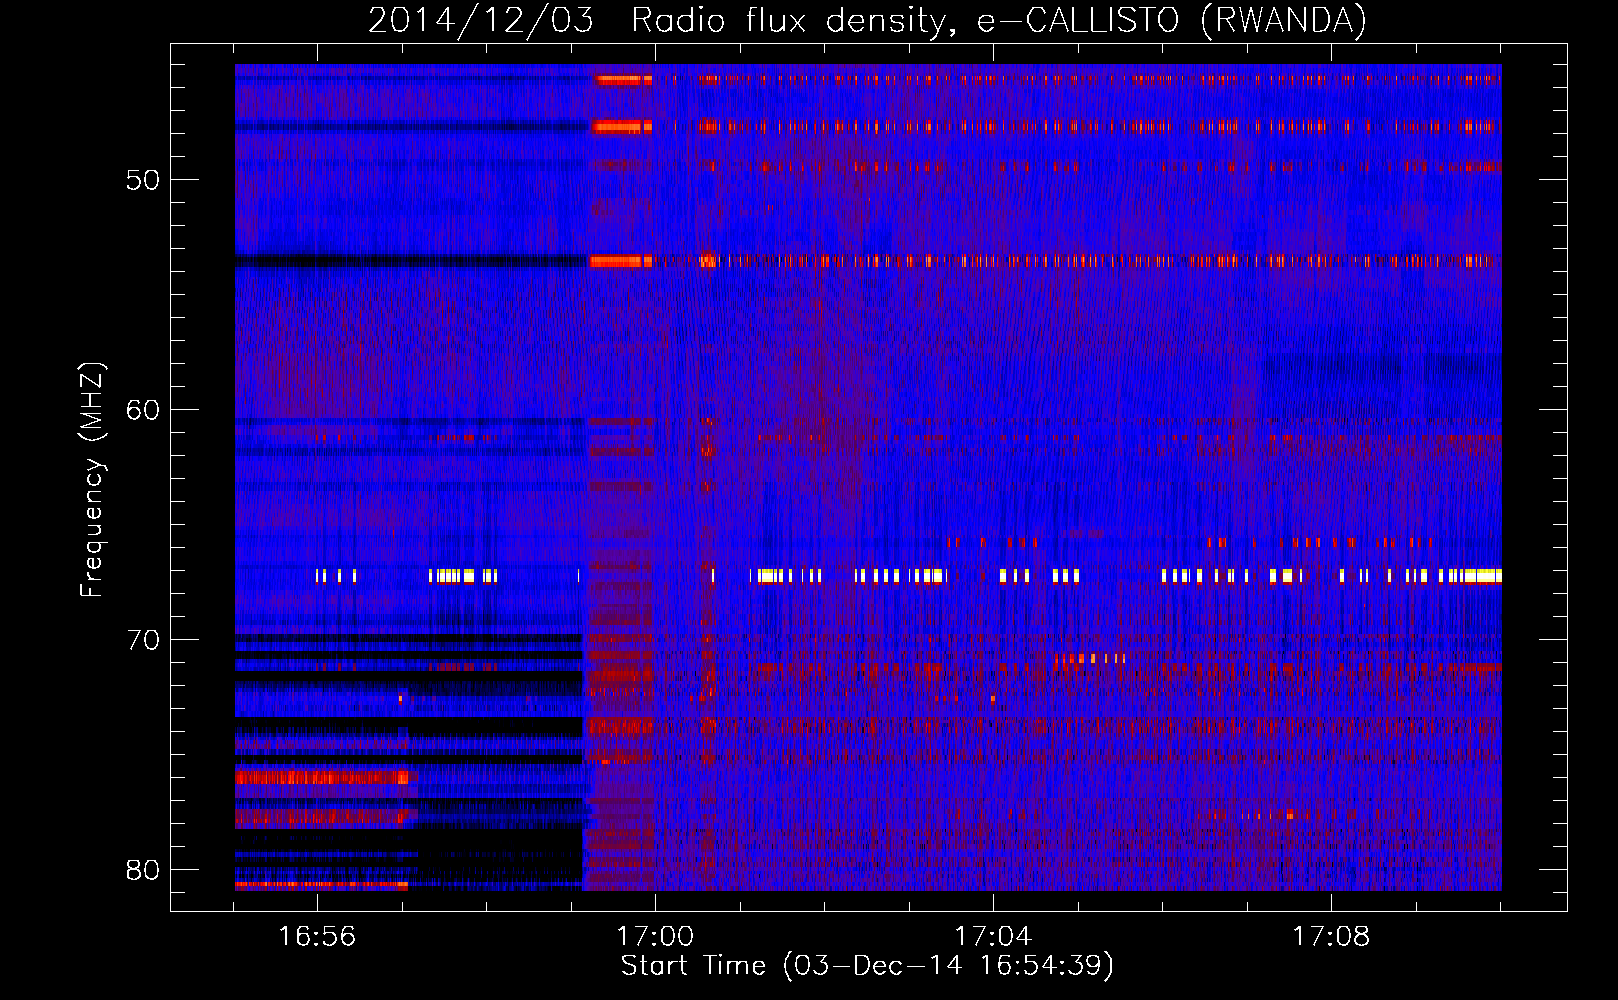Click the 'Frequency (MHZ)' axis label
The image size is (1618, 1000).
[92, 480]
